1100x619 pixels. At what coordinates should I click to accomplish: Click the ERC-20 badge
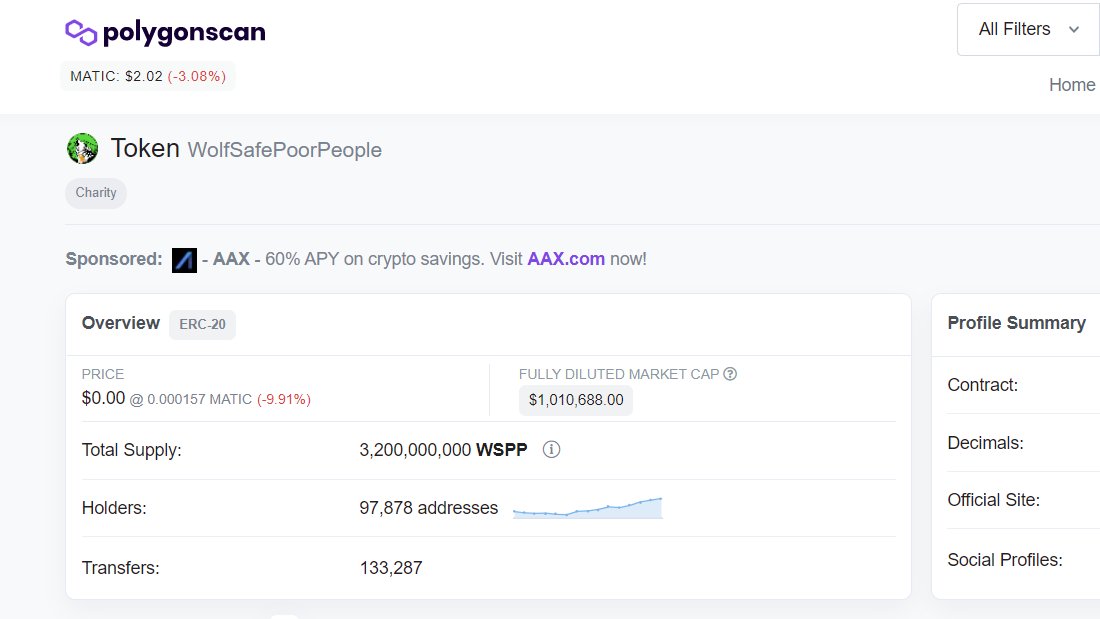point(203,324)
